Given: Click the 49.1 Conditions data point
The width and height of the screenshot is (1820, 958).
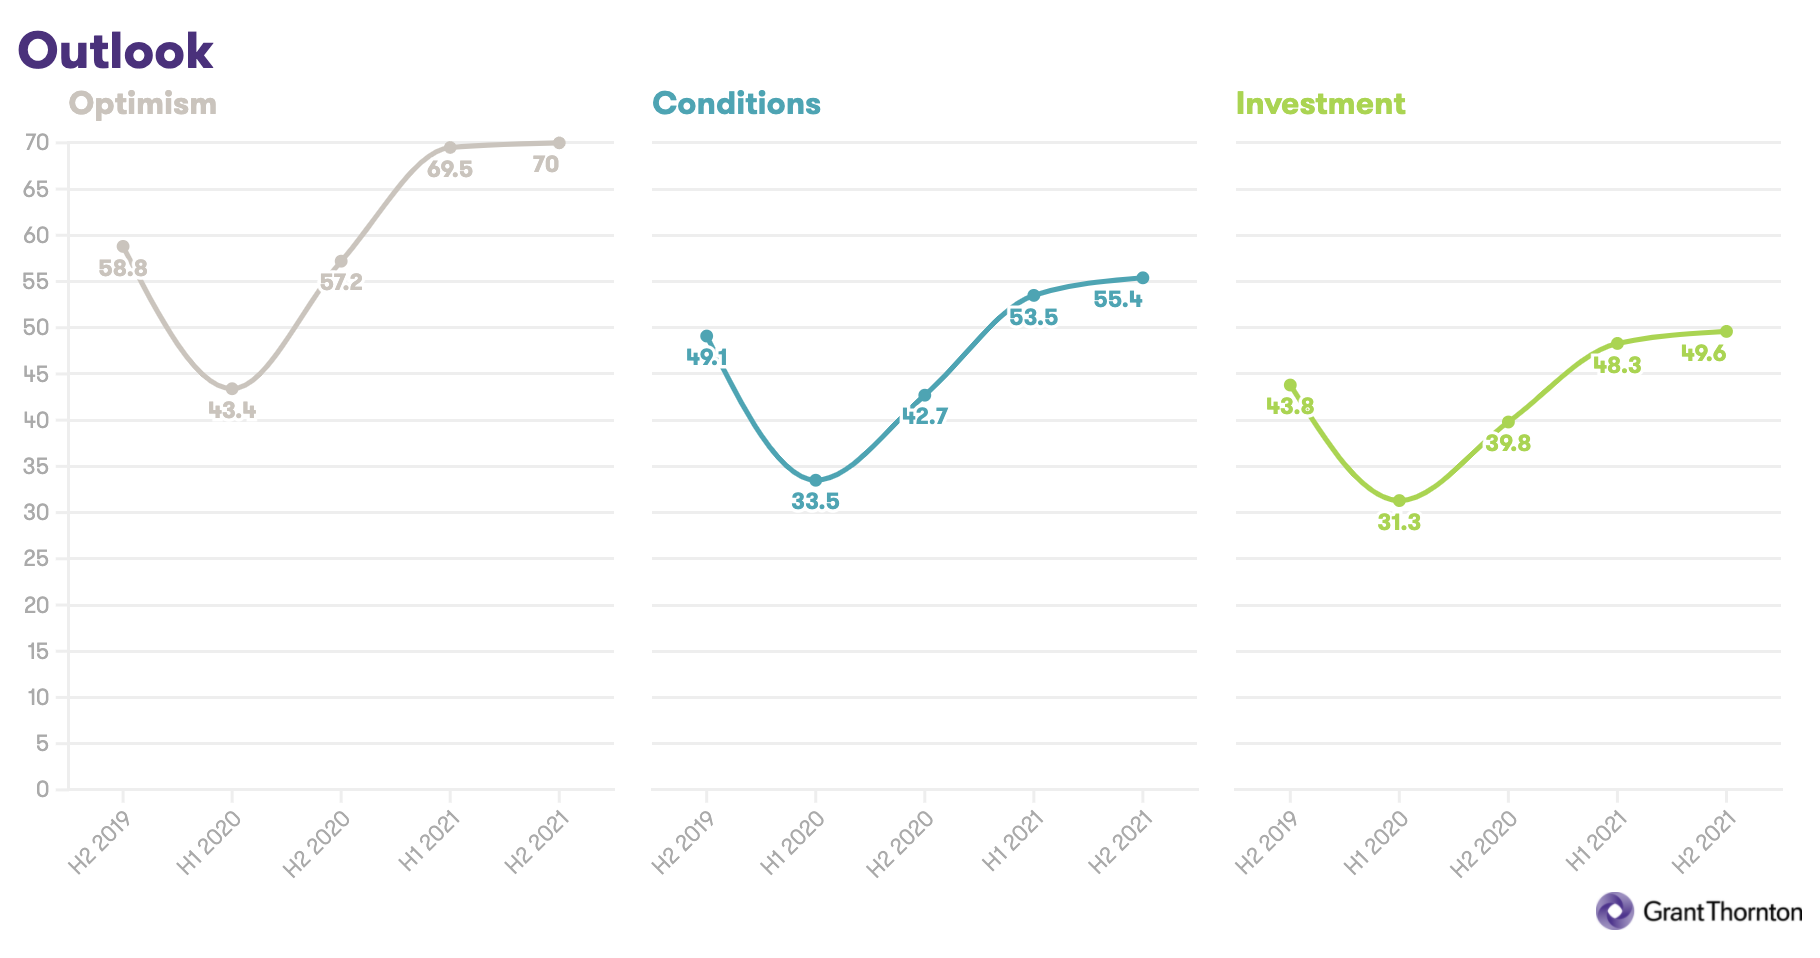Looking at the screenshot, I should coord(707,336).
